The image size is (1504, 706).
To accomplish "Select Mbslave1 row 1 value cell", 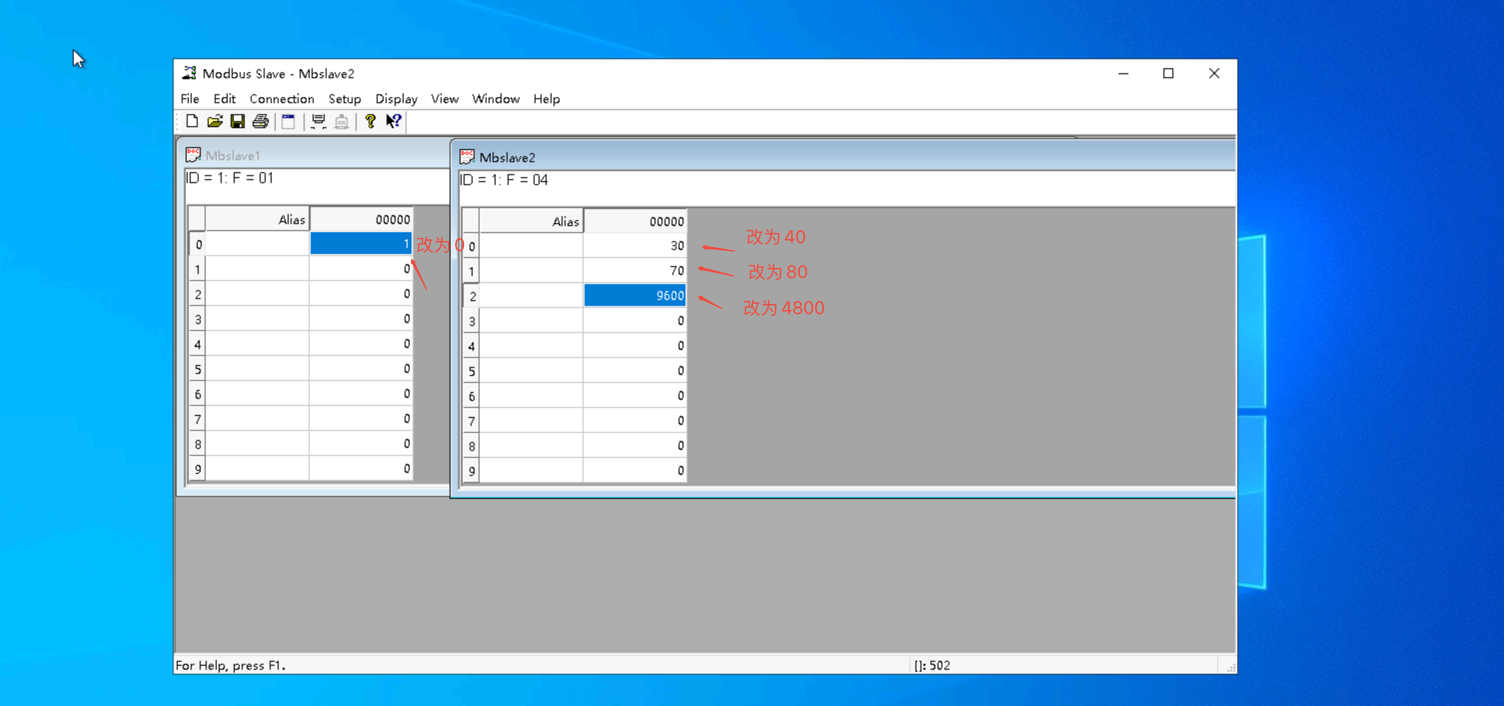I will pyautogui.click(x=361, y=269).
